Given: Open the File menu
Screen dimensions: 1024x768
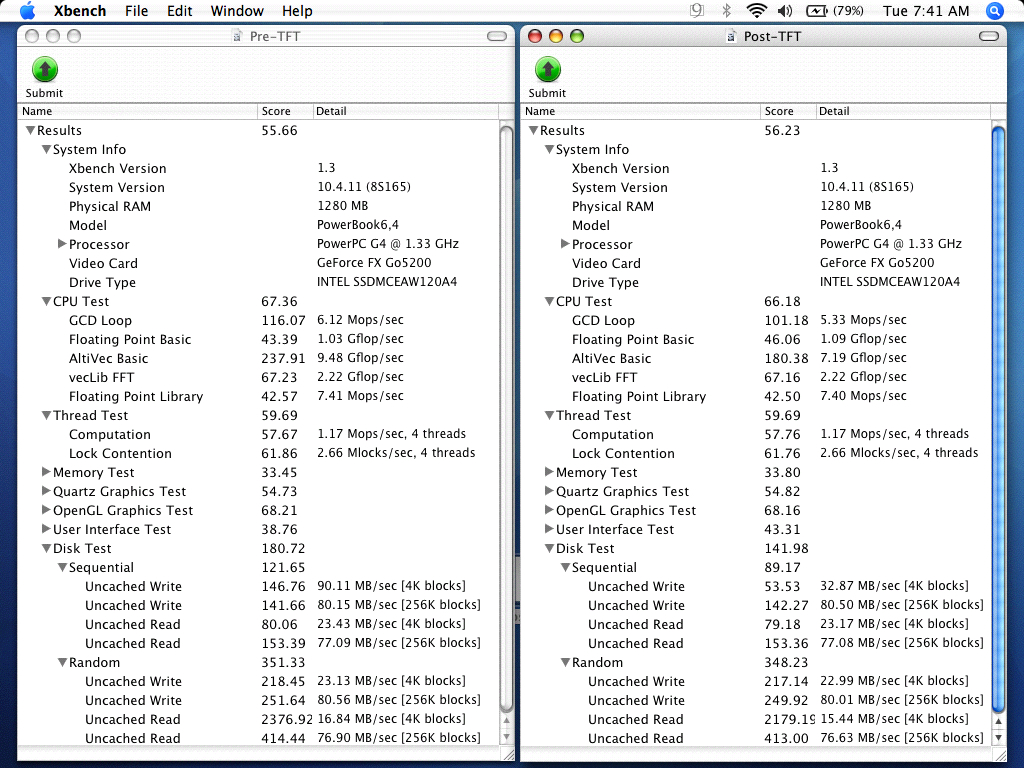Looking at the screenshot, I should tap(136, 10).
